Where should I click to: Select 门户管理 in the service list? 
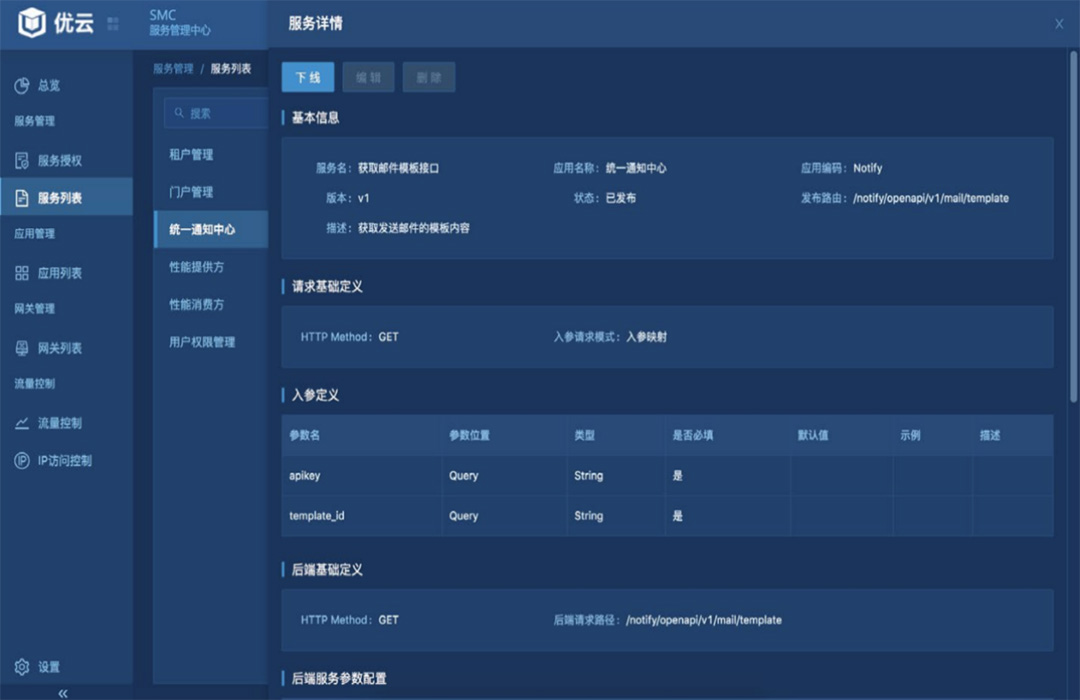coord(191,192)
